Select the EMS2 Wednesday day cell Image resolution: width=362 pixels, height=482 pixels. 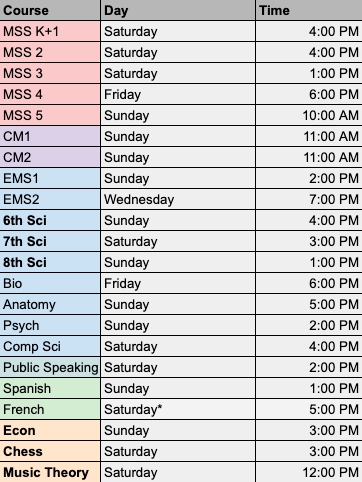178,199
